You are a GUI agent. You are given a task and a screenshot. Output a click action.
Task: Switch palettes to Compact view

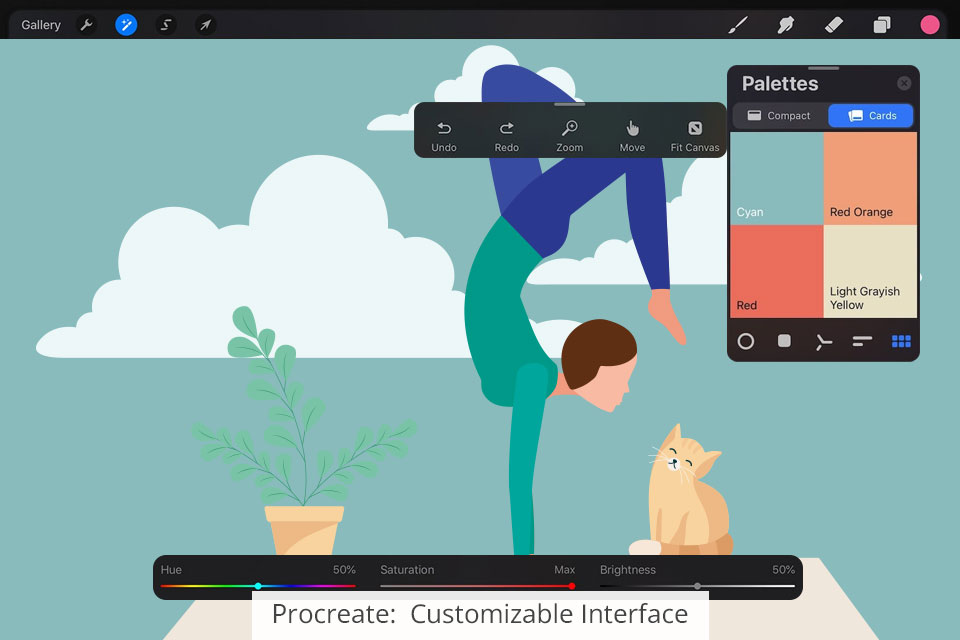tap(779, 116)
